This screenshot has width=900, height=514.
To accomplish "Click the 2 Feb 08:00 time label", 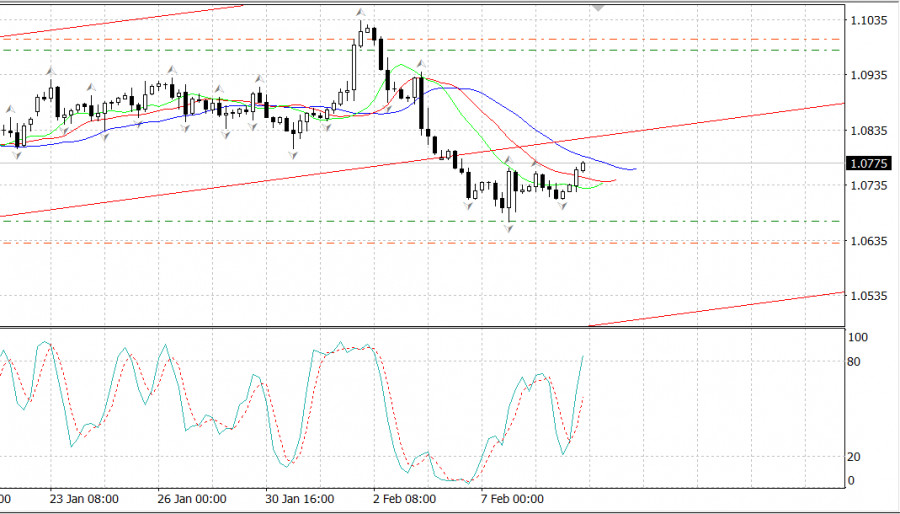I will [x=403, y=499].
